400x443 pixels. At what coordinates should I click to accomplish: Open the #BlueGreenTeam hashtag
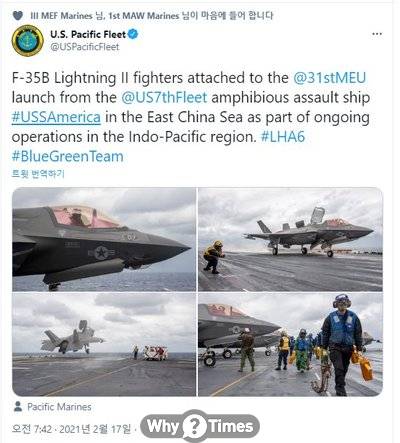pos(68,156)
